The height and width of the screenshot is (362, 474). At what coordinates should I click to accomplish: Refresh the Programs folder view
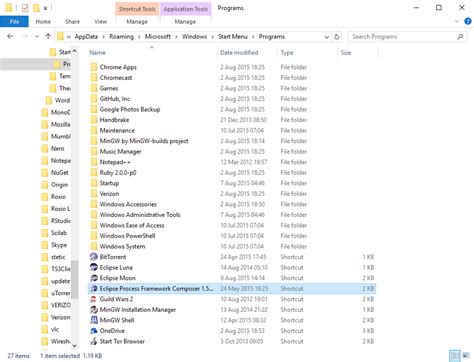(x=337, y=37)
